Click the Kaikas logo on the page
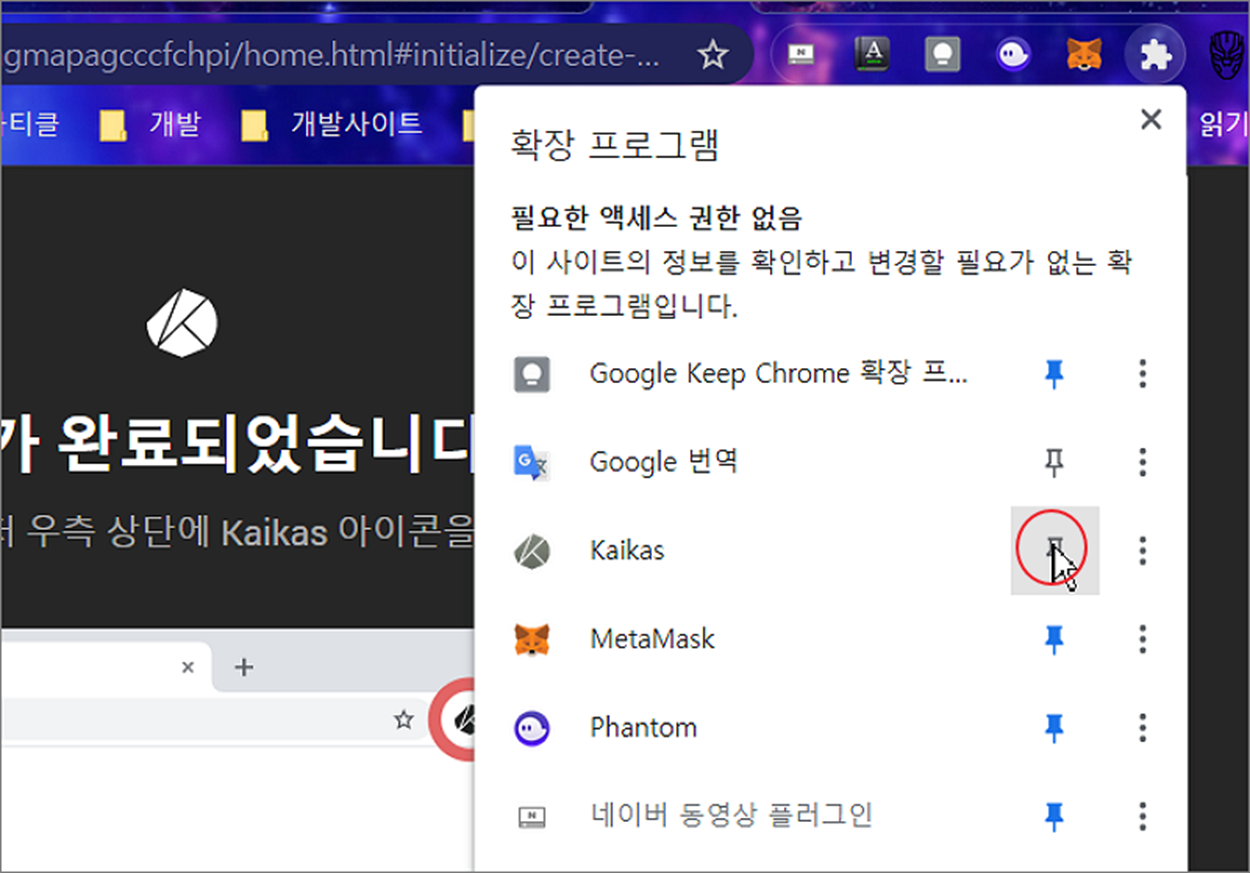The height and width of the screenshot is (873, 1250). point(182,323)
